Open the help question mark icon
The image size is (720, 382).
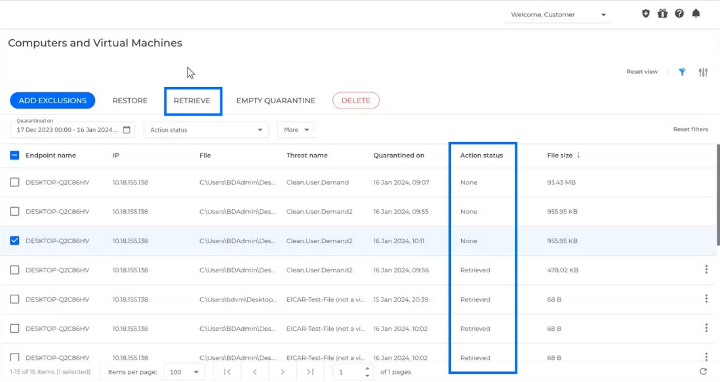click(x=679, y=14)
